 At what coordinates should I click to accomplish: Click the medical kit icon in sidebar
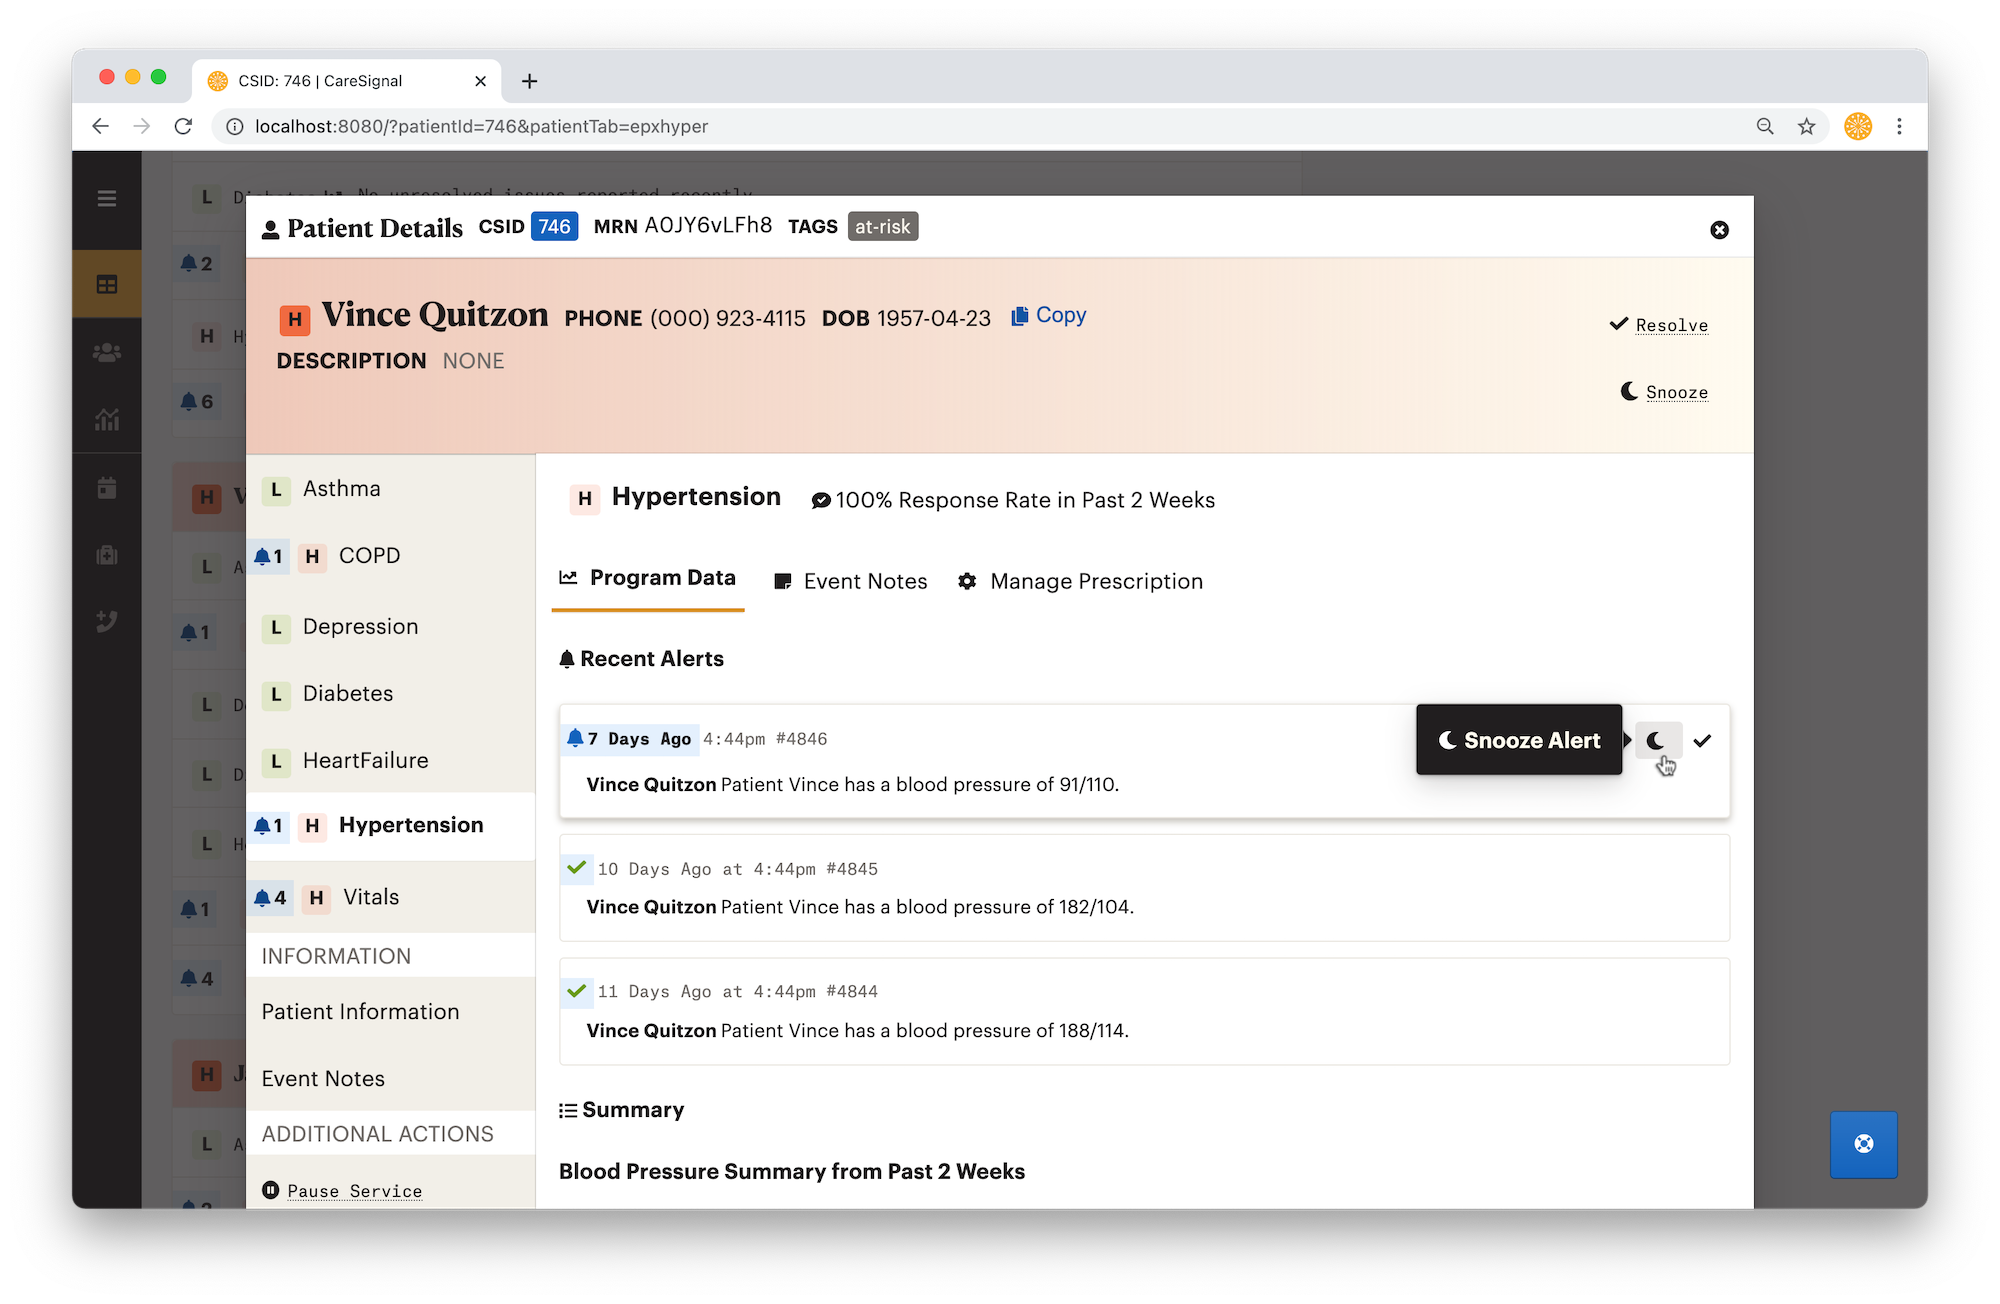[107, 555]
